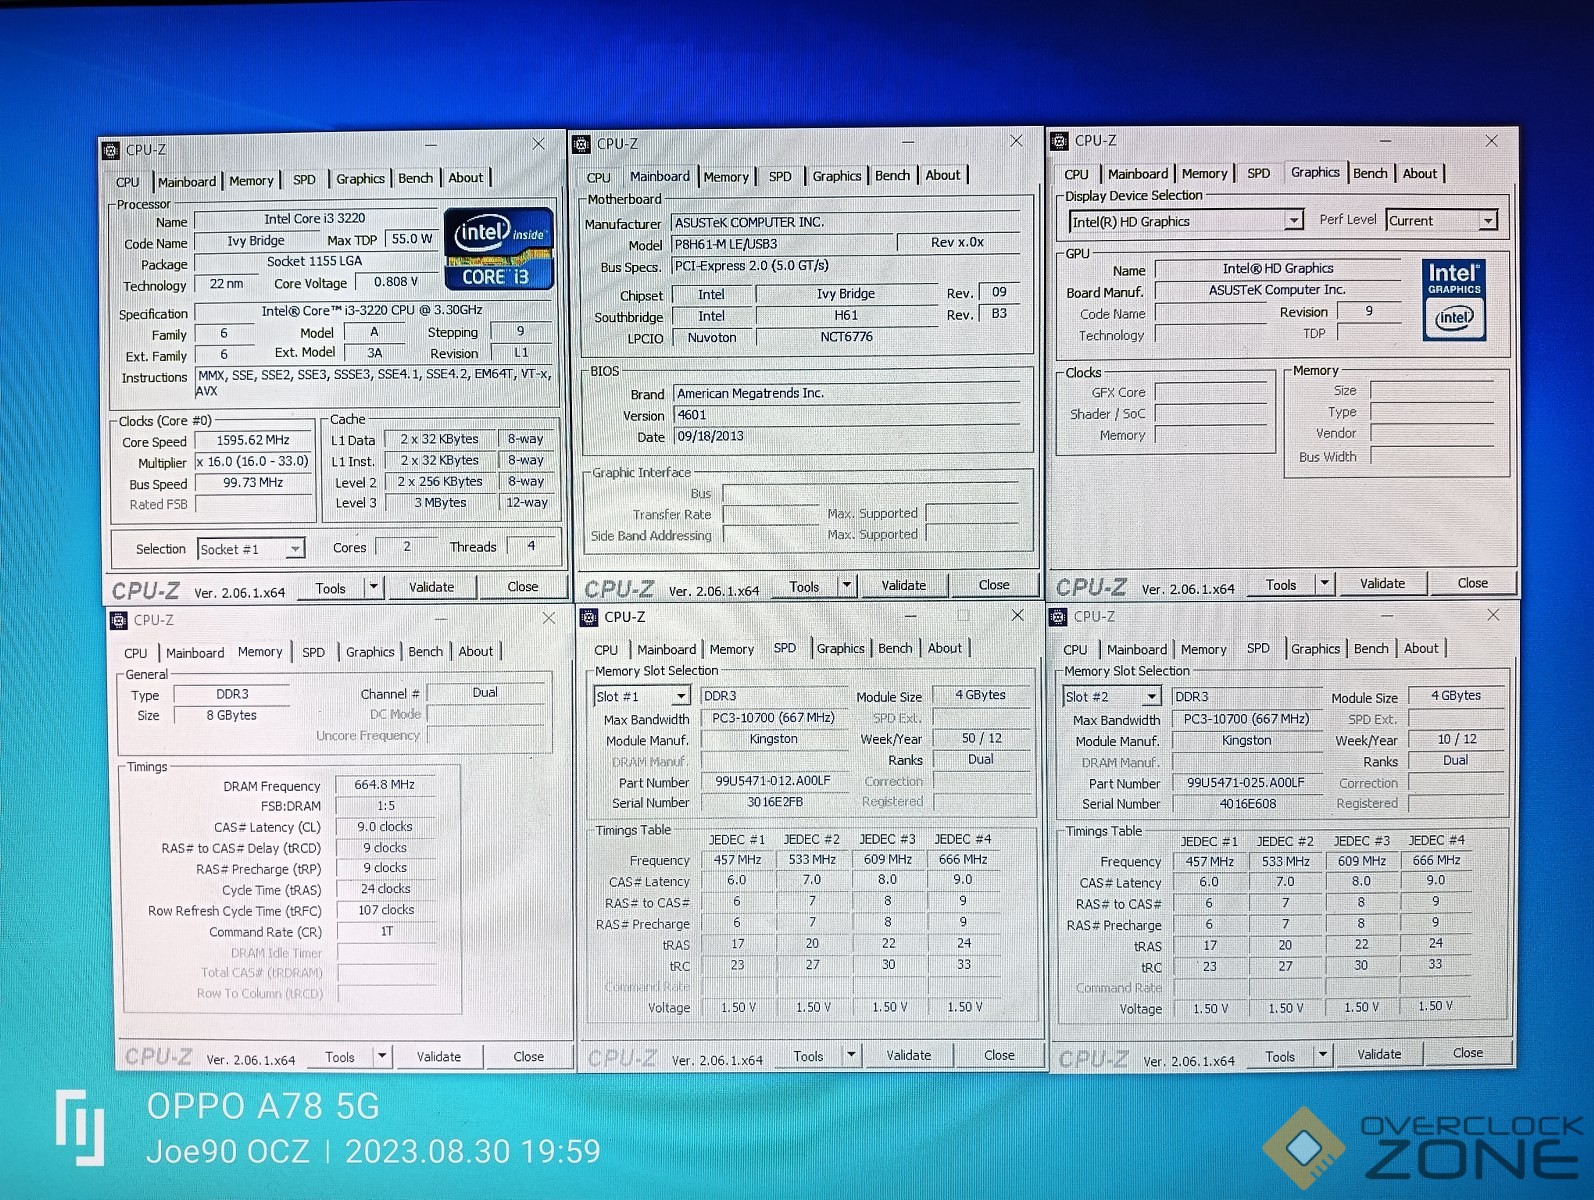Open the Slot #2 memory slot dropdown
Image resolution: width=1594 pixels, height=1200 pixels.
tap(1151, 696)
